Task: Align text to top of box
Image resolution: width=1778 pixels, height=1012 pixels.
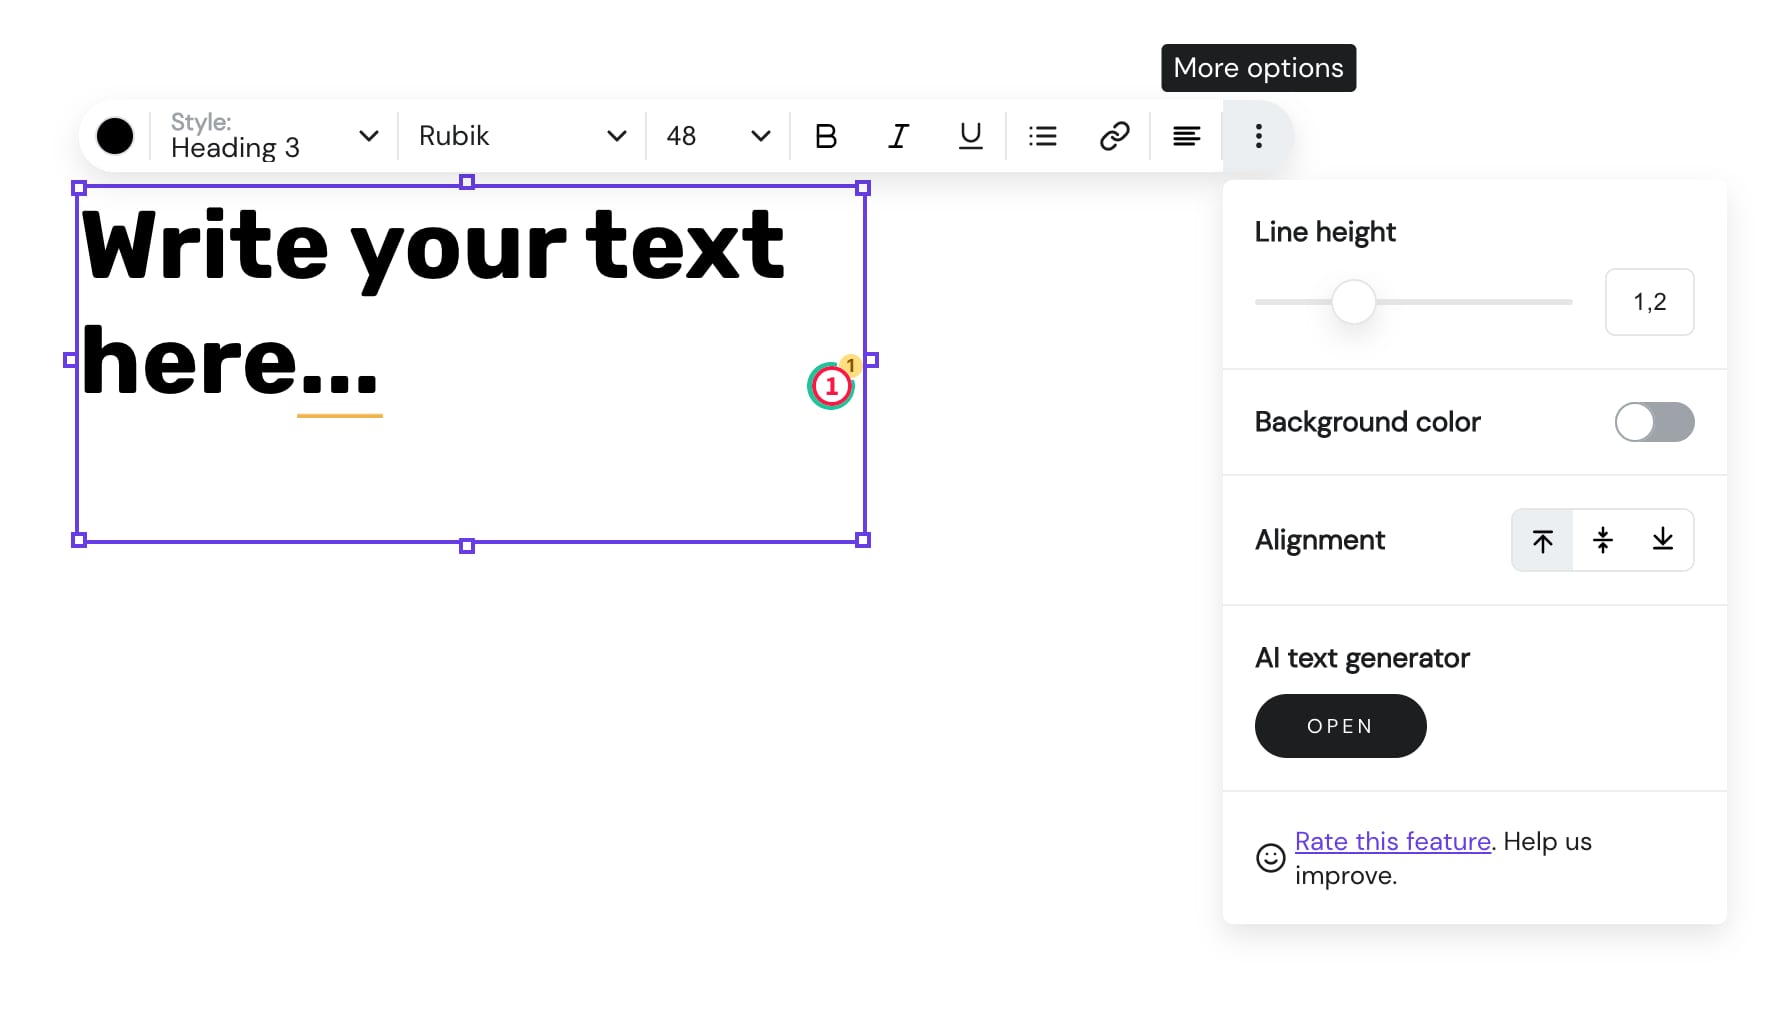Action: pyautogui.click(x=1542, y=541)
